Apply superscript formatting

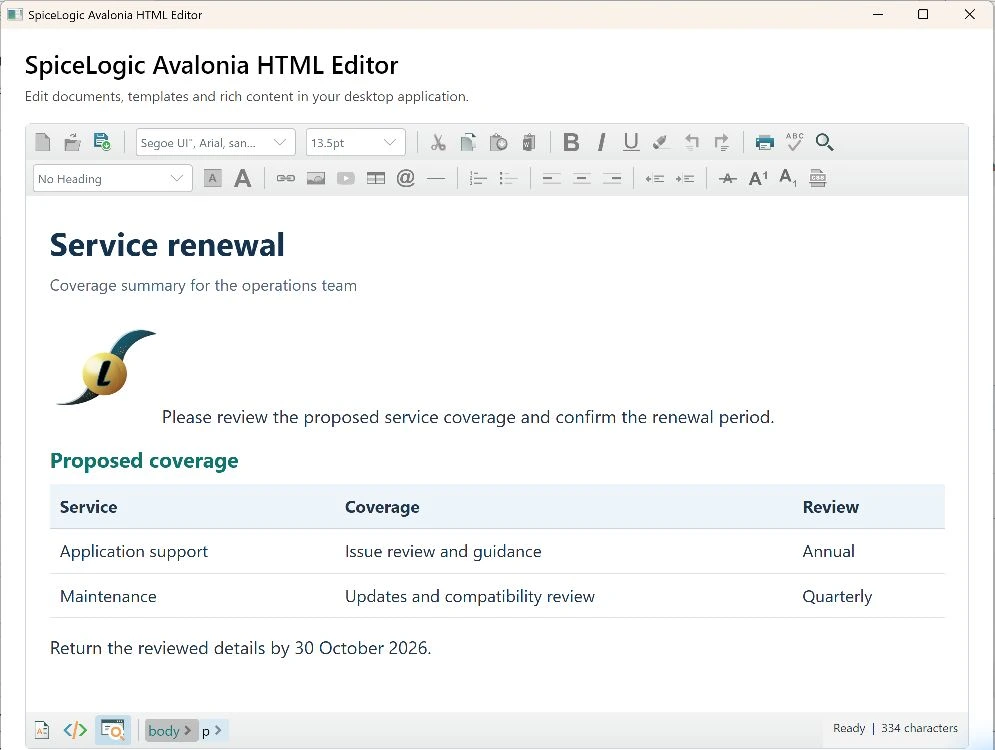[758, 178]
